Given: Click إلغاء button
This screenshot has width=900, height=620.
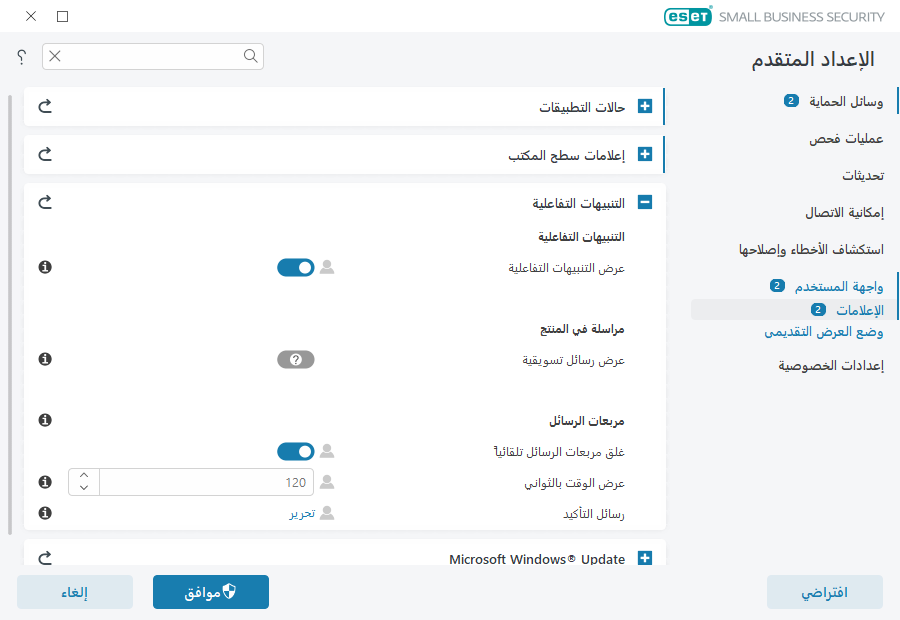Looking at the screenshot, I should coord(75,592).
